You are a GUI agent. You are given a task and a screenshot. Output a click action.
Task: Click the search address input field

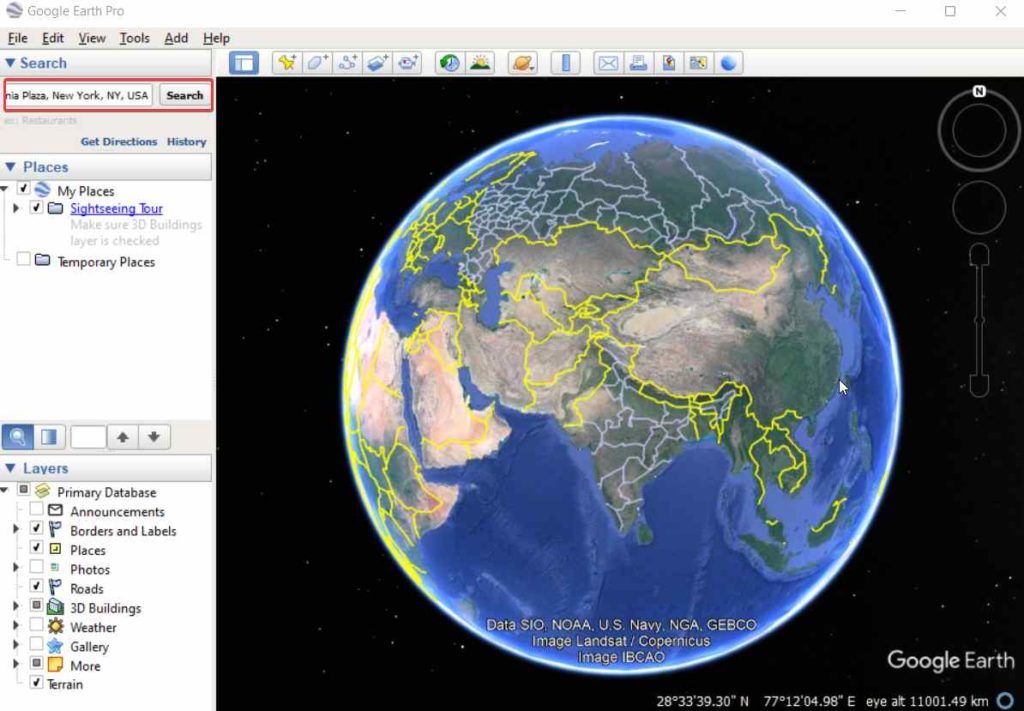78,95
